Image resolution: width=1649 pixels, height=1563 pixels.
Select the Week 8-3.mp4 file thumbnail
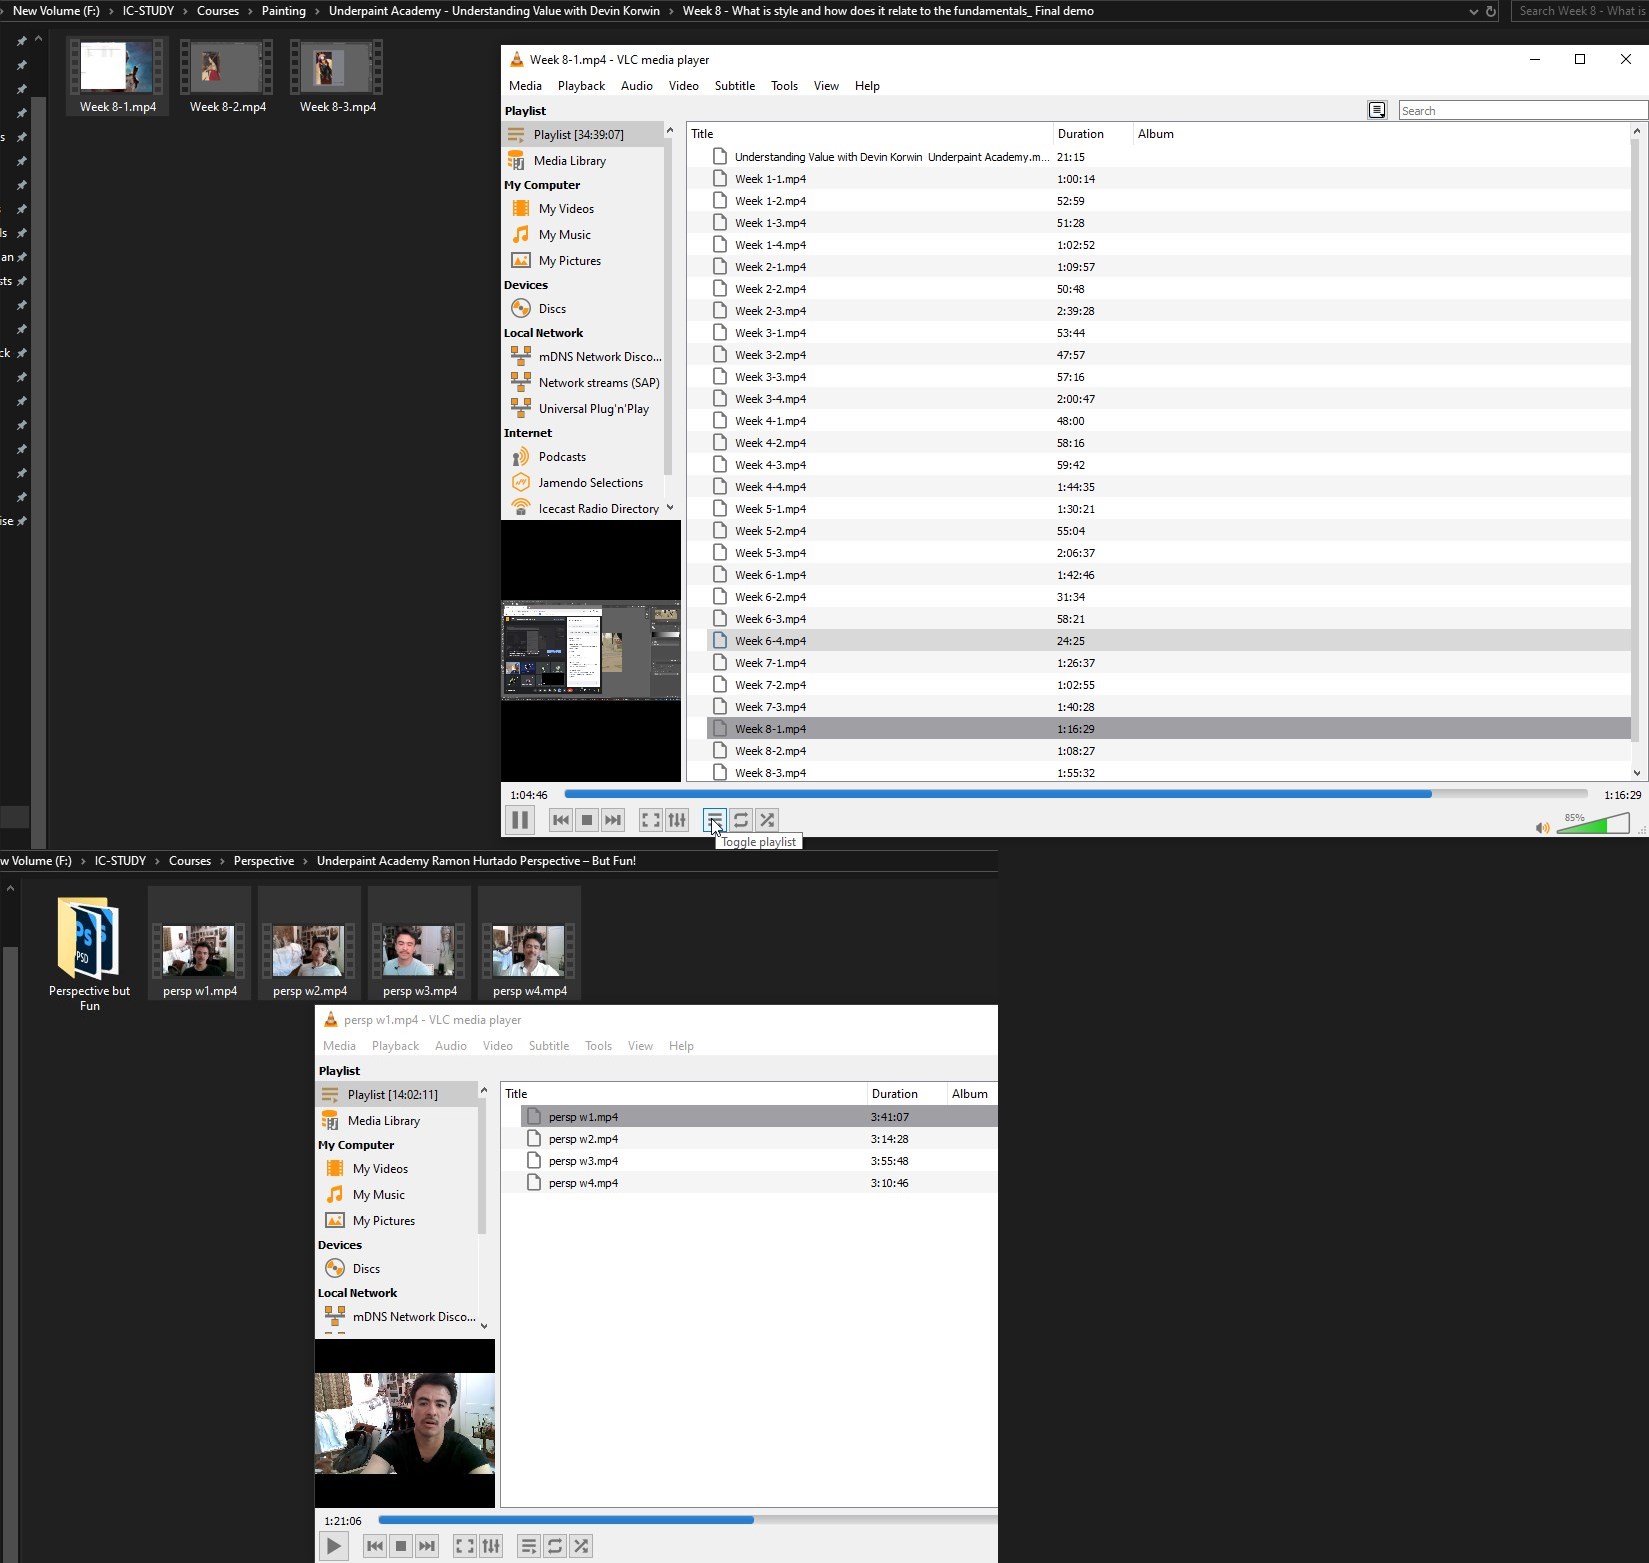point(338,77)
